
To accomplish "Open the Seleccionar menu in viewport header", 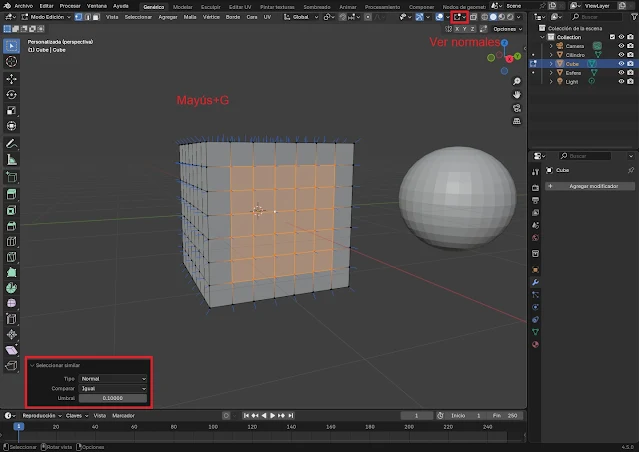I will pyautogui.click(x=138, y=17).
